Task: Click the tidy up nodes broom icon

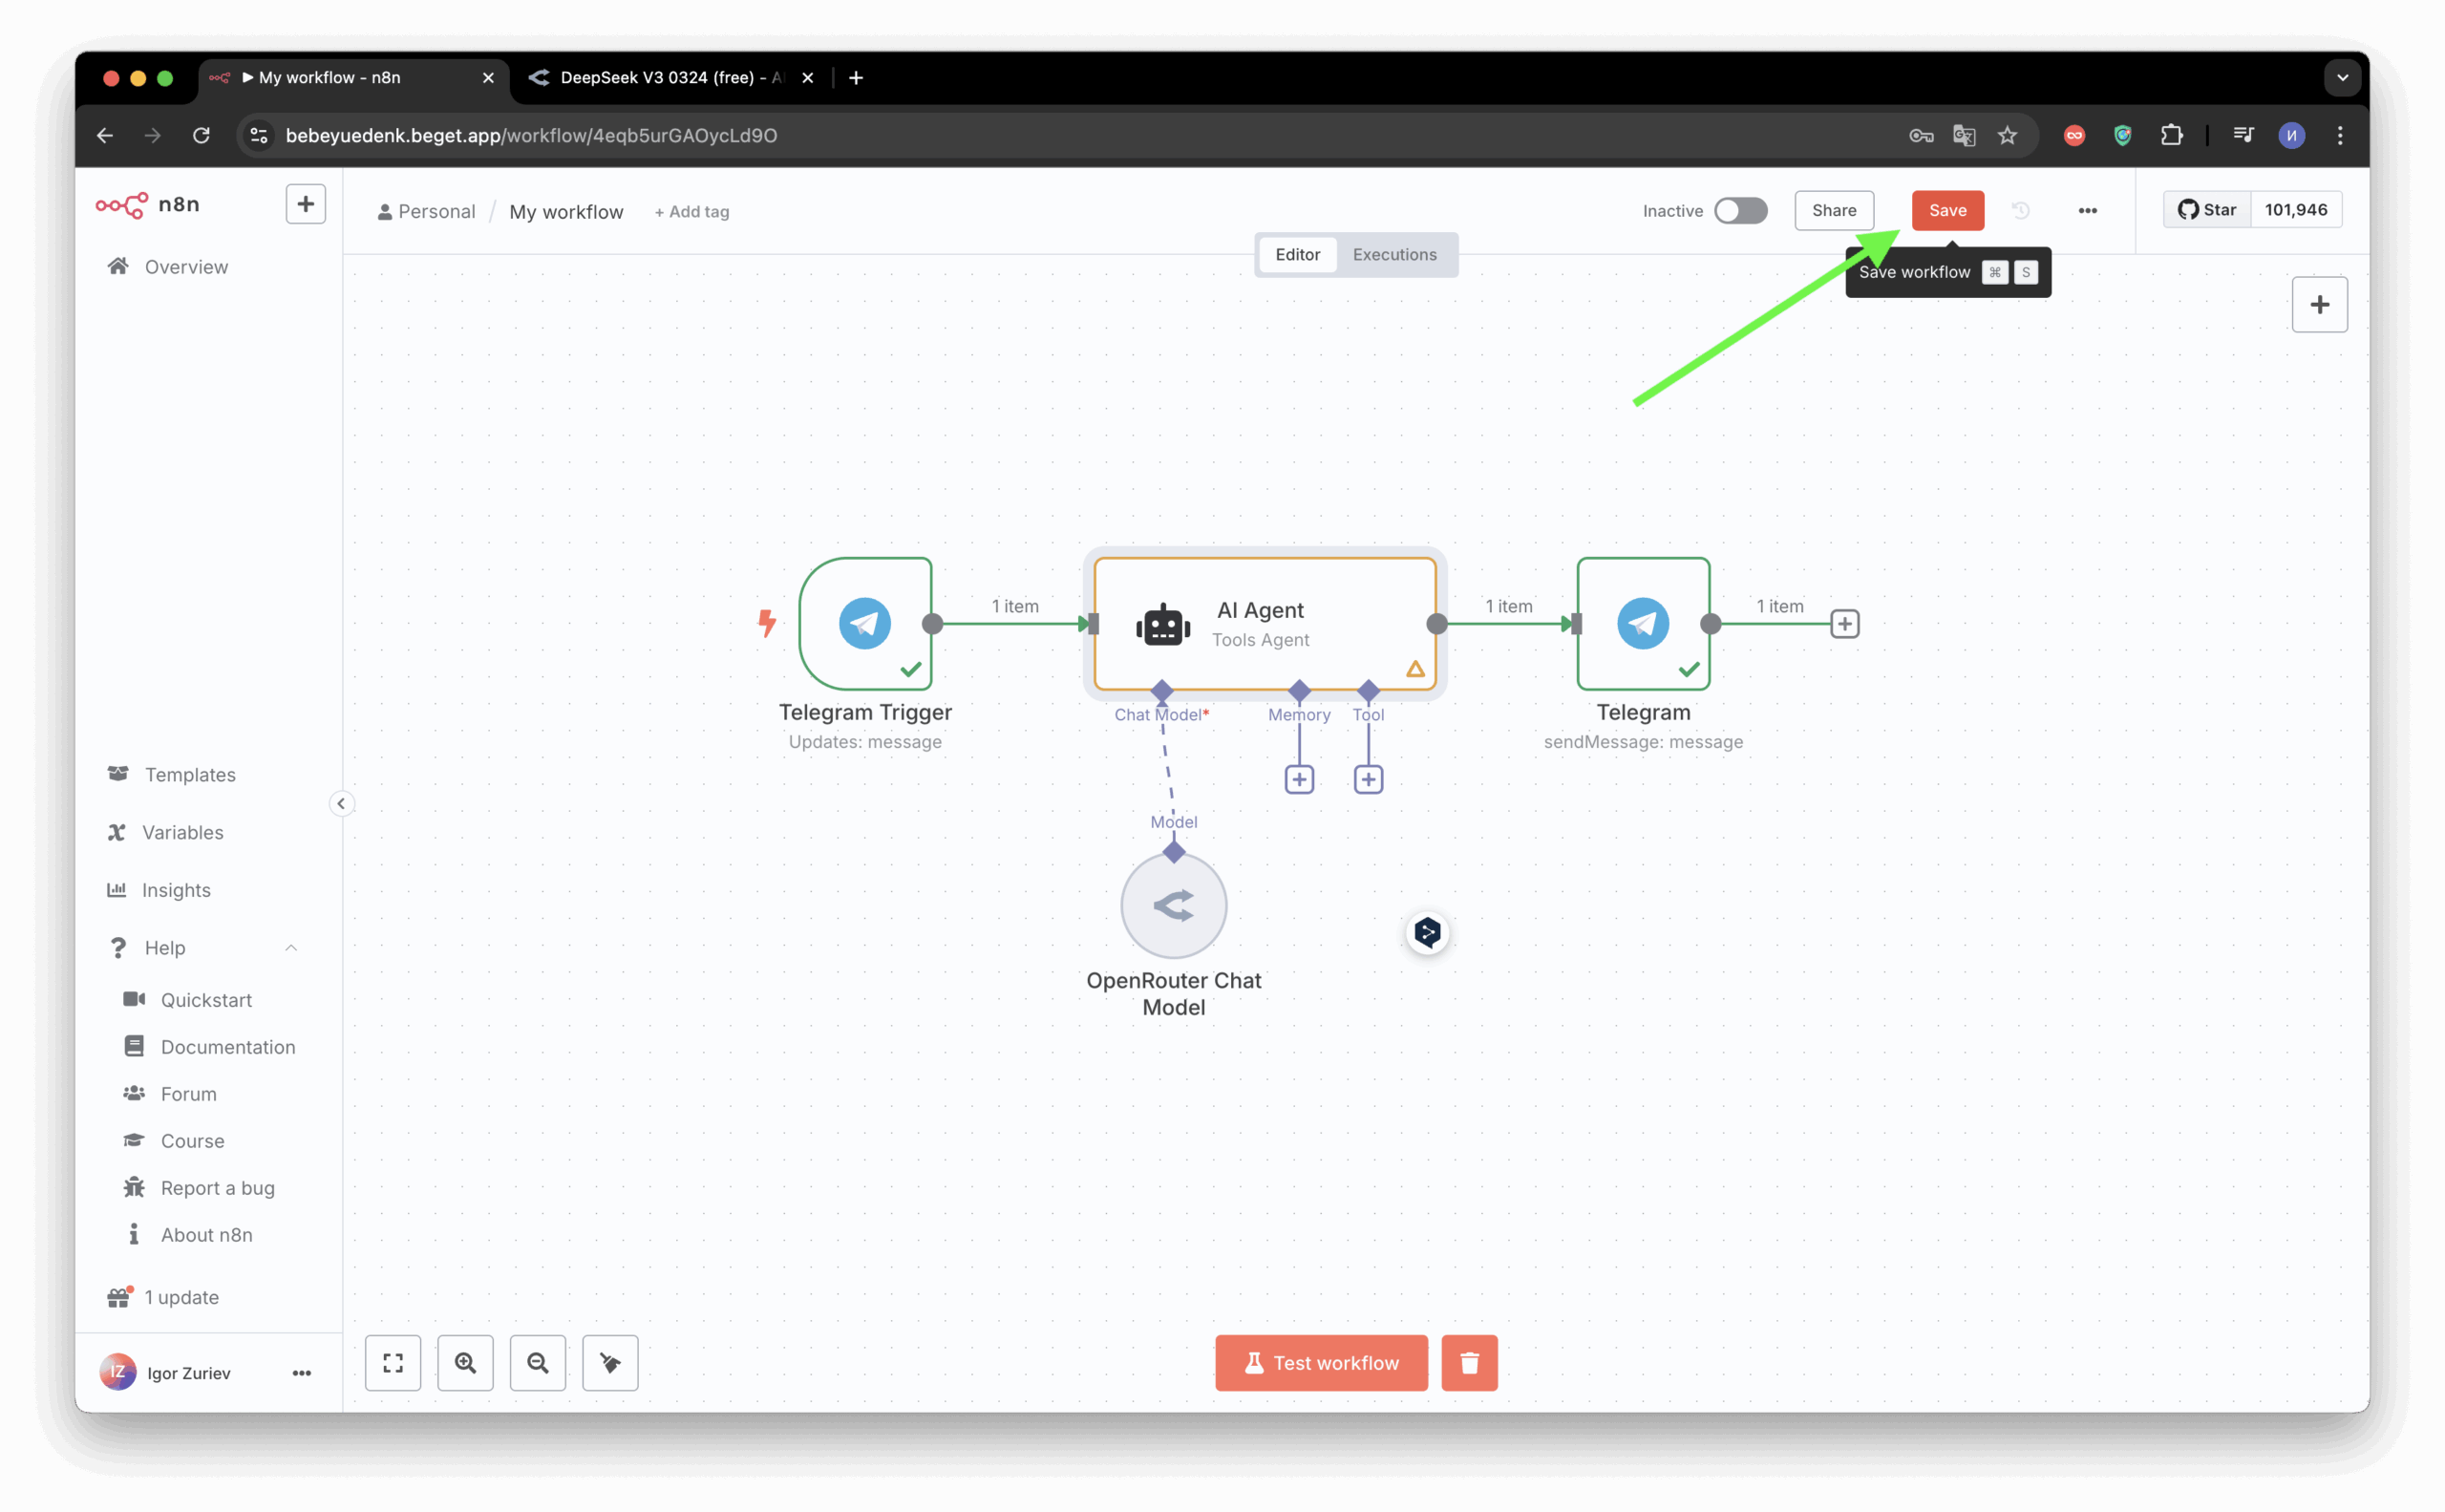Action: tap(610, 1363)
